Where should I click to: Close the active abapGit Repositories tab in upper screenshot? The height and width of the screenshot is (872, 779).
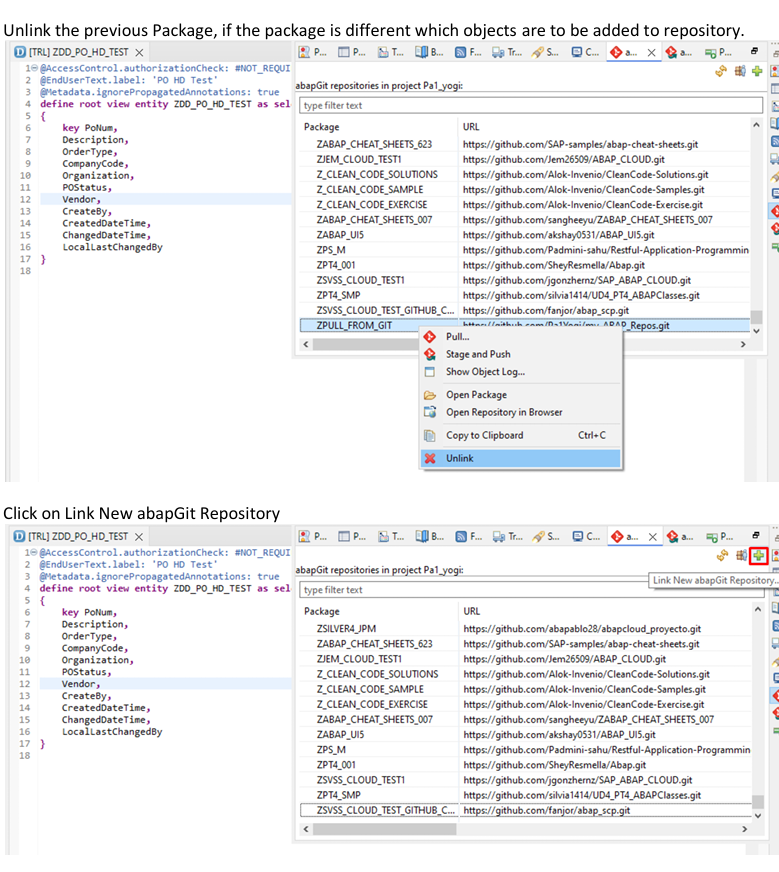click(652, 52)
